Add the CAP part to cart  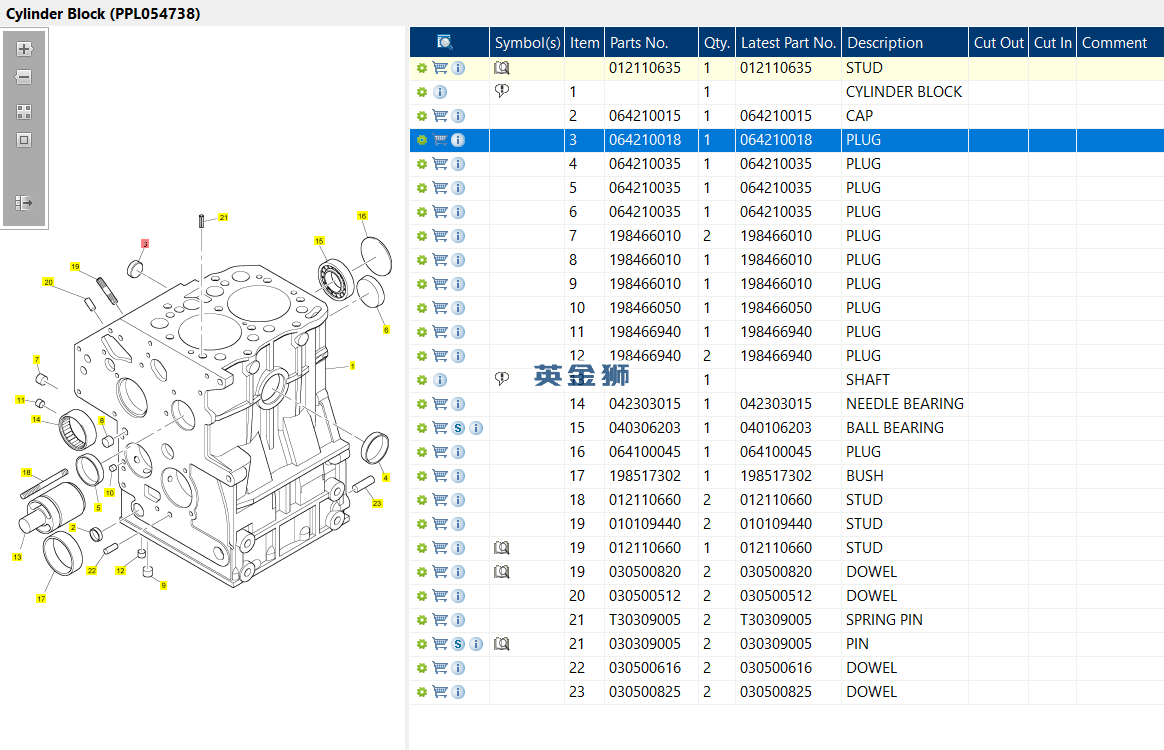(x=440, y=116)
